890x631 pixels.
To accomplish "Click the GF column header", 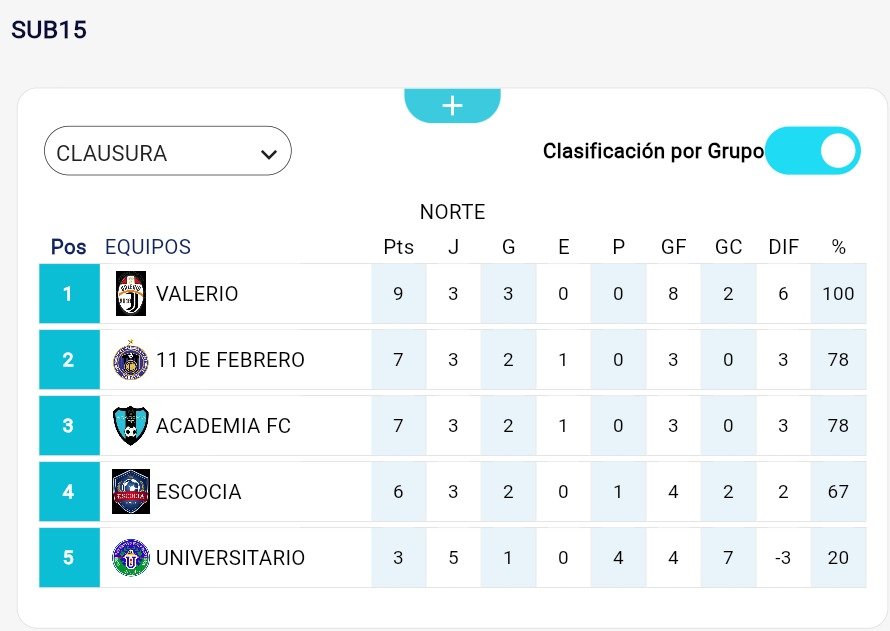I will coord(673,247).
